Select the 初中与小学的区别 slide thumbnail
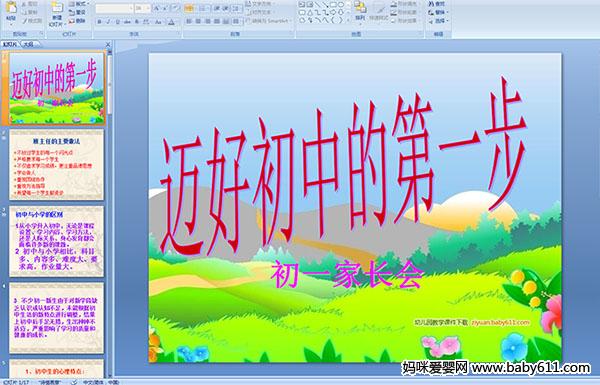Viewport: 600px width, 385px height. pos(56,241)
